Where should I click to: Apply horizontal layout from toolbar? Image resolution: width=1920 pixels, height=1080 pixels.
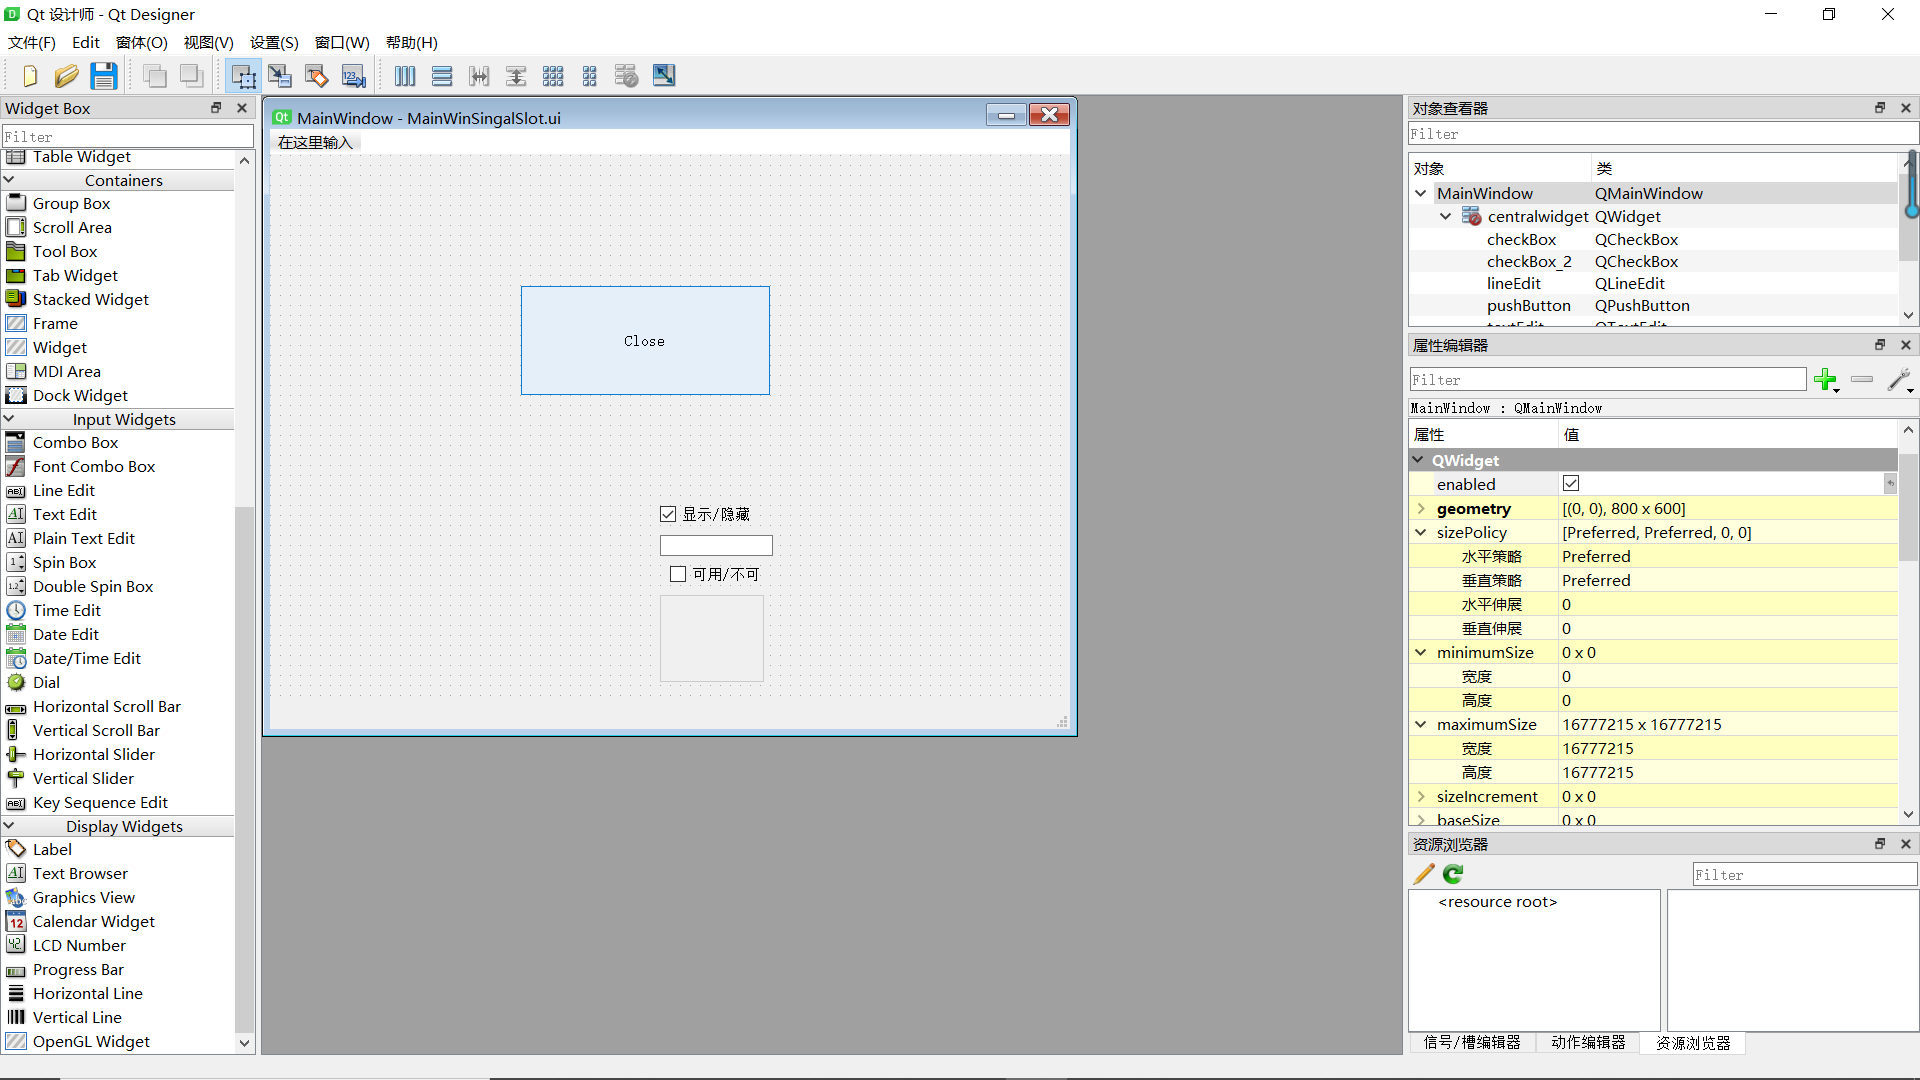[405, 76]
